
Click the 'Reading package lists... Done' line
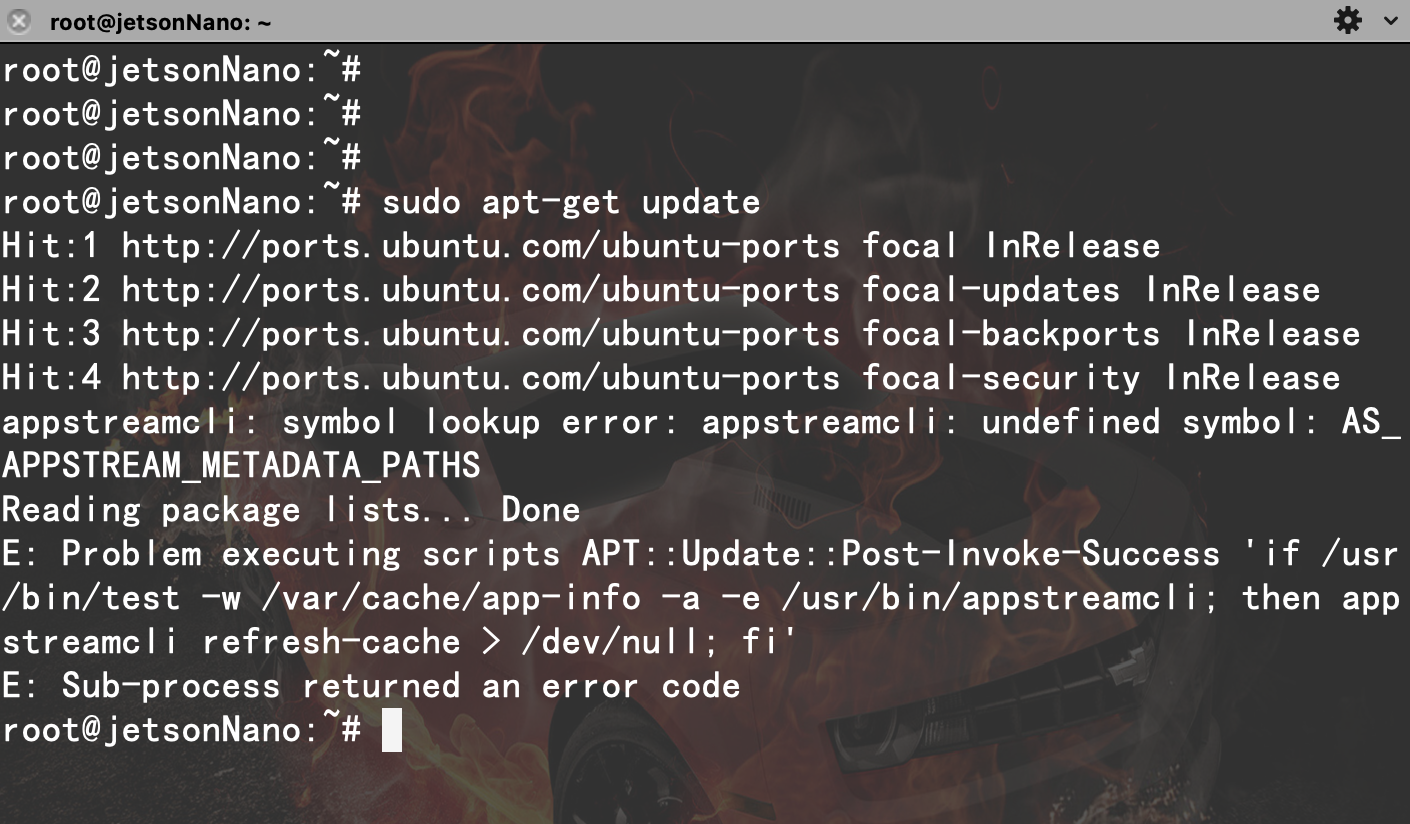pos(291,510)
